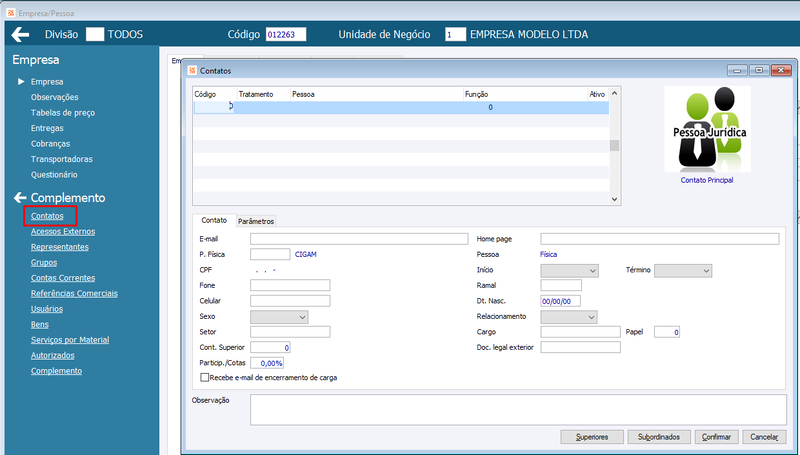Click the Empresa/Pessoa window title icon
The width and height of the screenshot is (800, 455).
pyautogui.click(x=11, y=13)
